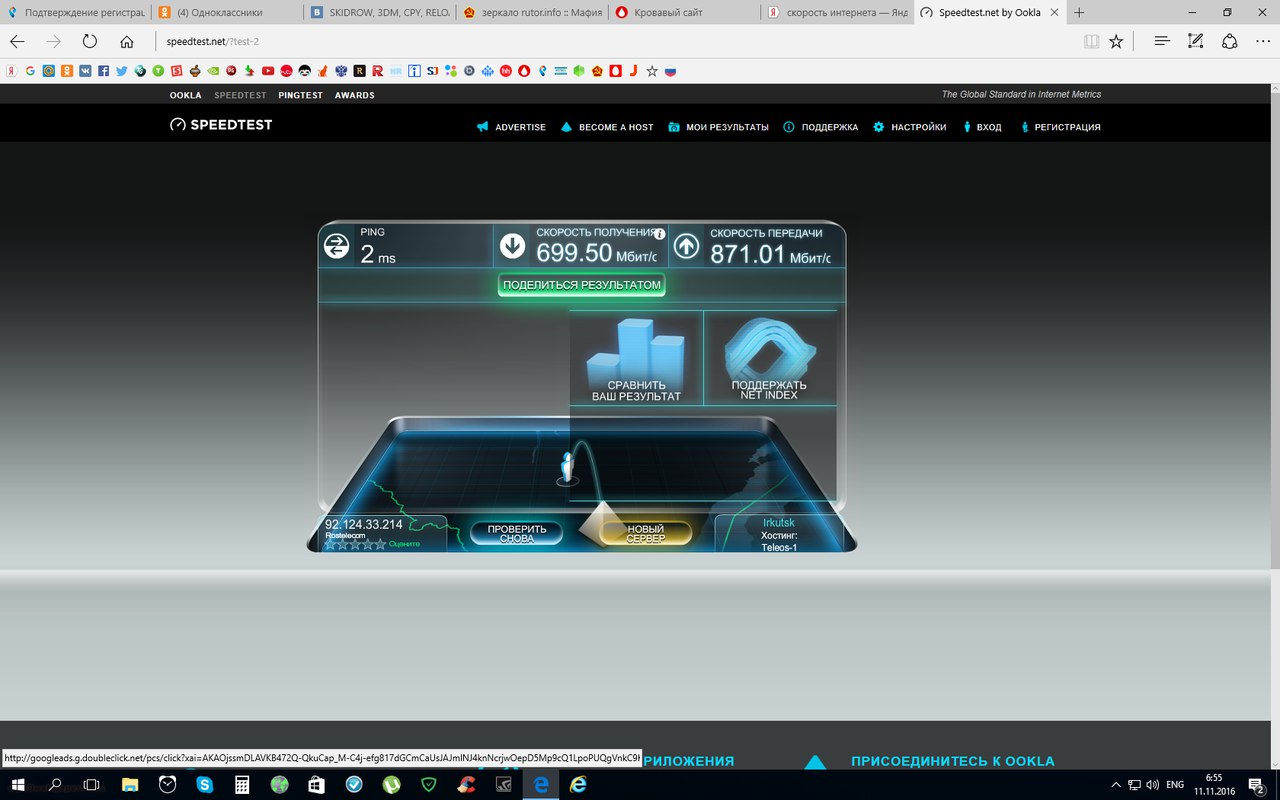The width and height of the screenshot is (1280, 800).
Task: Click the НОВЫЙ СЕРВЕР button
Action: point(646,533)
